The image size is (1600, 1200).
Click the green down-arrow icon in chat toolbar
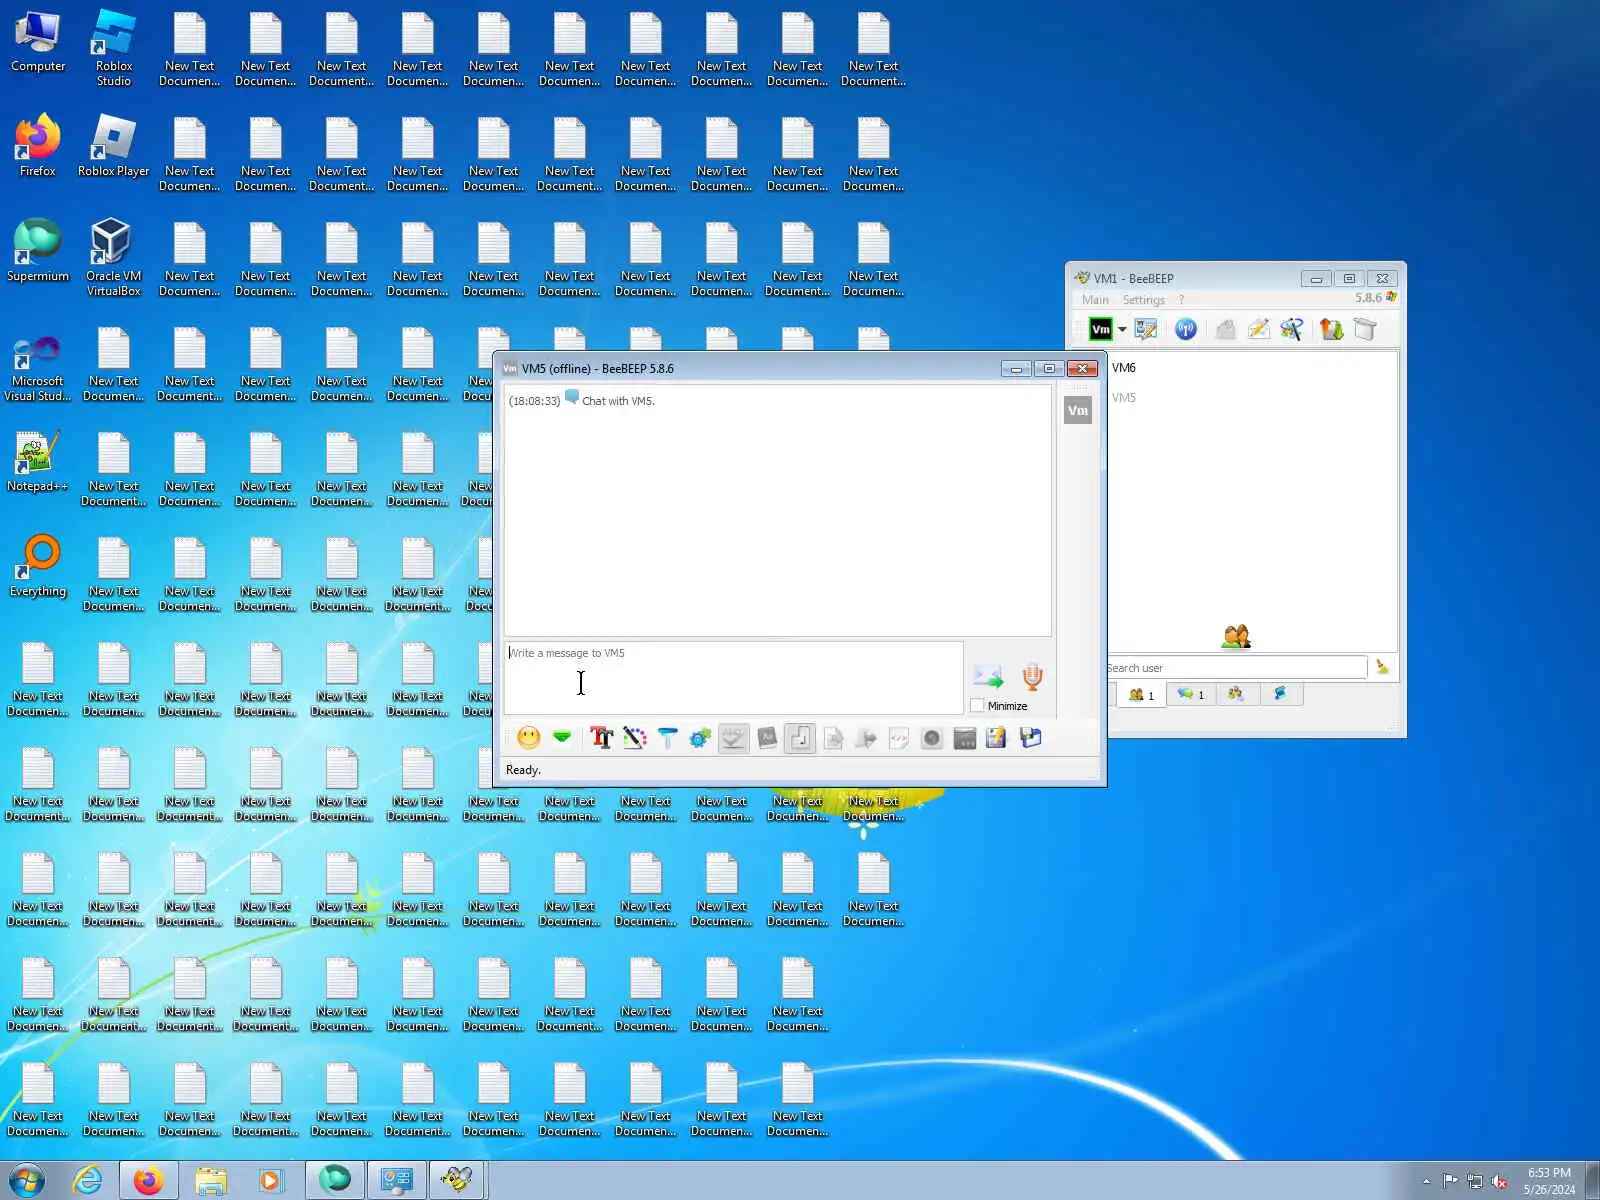[x=562, y=738]
